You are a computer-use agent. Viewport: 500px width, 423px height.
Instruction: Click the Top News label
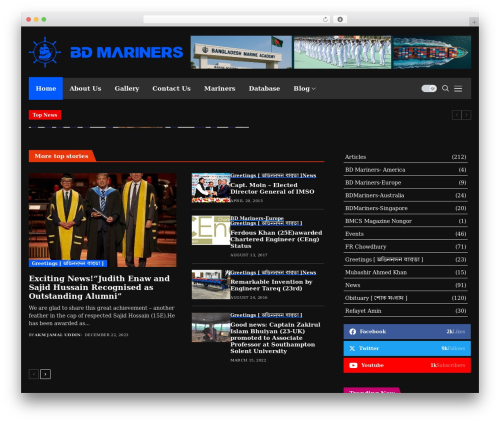coord(45,115)
